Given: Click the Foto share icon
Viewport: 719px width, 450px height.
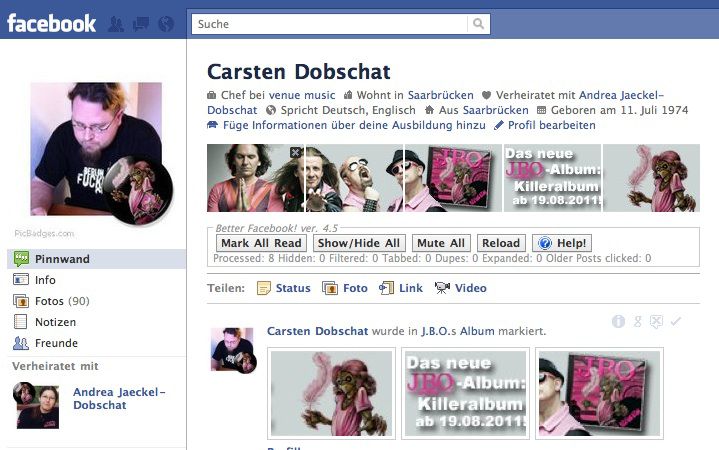Looking at the screenshot, I should 330,288.
